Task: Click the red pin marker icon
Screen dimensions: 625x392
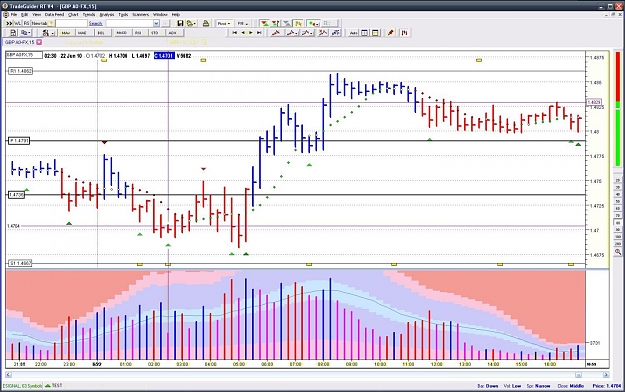Action: click(390, 33)
